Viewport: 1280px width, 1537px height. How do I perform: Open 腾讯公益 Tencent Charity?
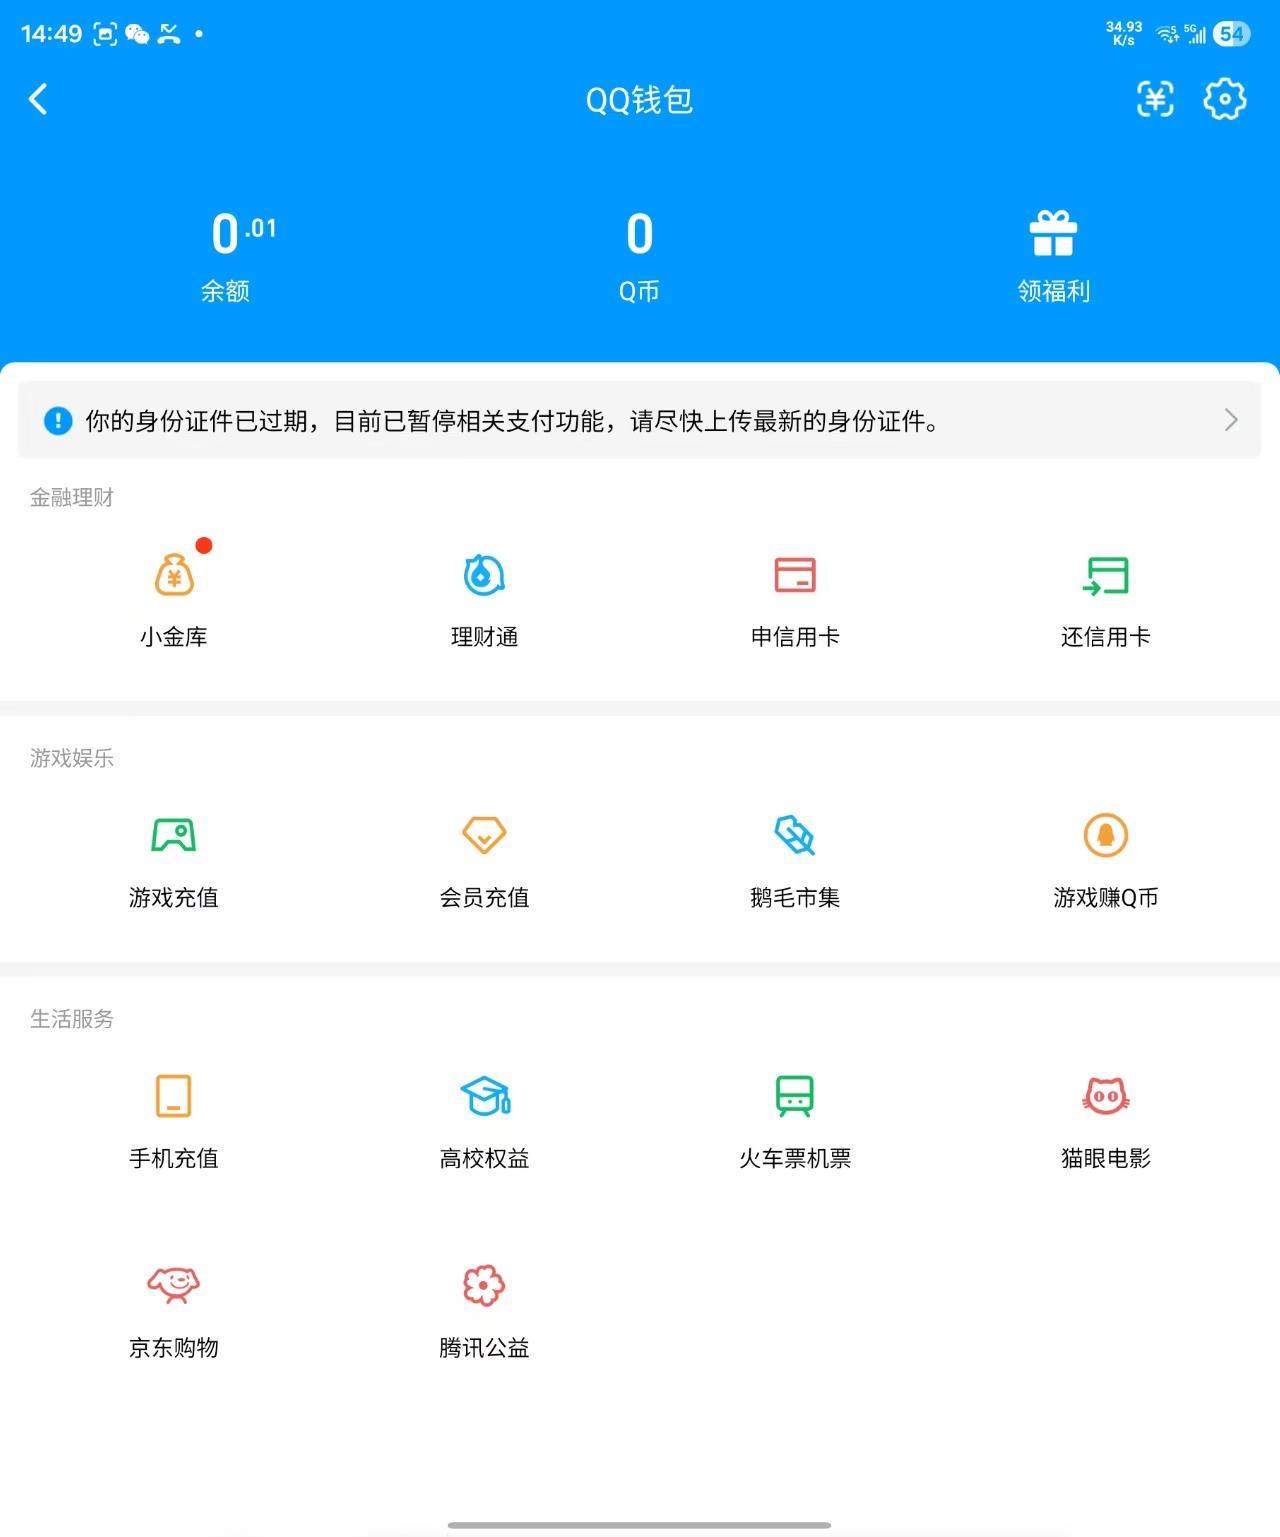(484, 1308)
